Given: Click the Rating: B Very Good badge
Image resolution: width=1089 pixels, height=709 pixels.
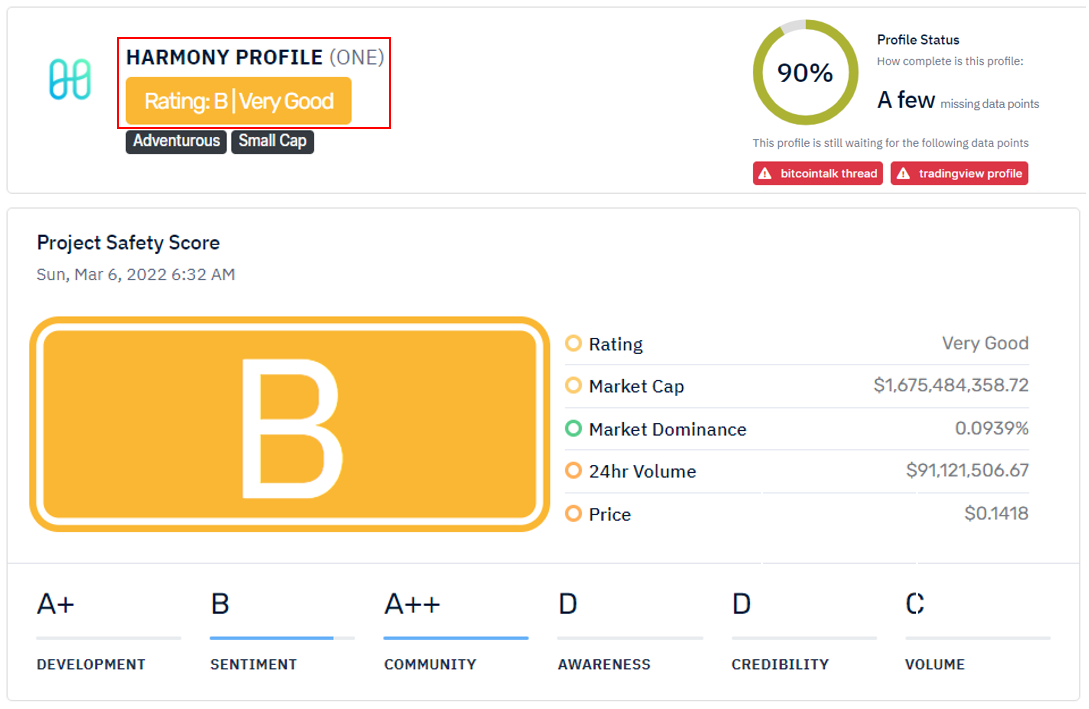Looking at the screenshot, I should click(x=238, y=101).
